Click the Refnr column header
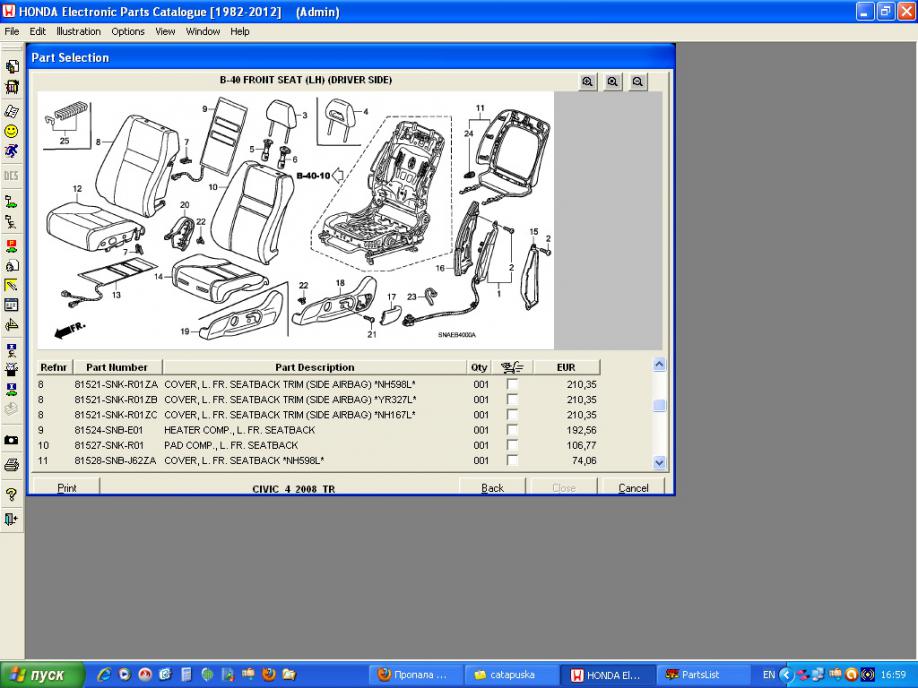The image size is (918, 688). tap(54, 367)
